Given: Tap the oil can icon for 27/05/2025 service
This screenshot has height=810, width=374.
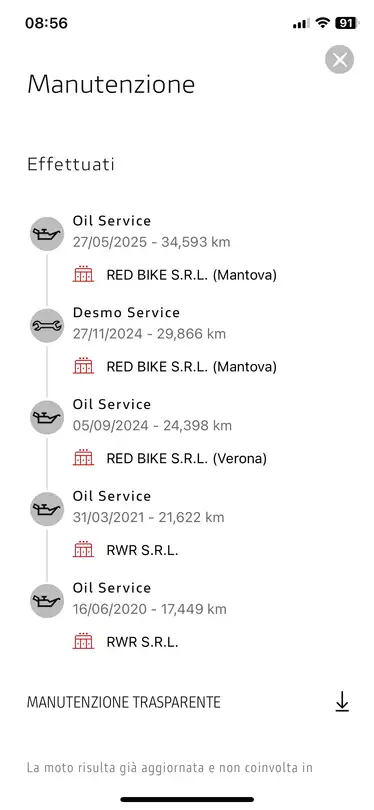Looking at the screenshot, I should click(x=46, y=233).
